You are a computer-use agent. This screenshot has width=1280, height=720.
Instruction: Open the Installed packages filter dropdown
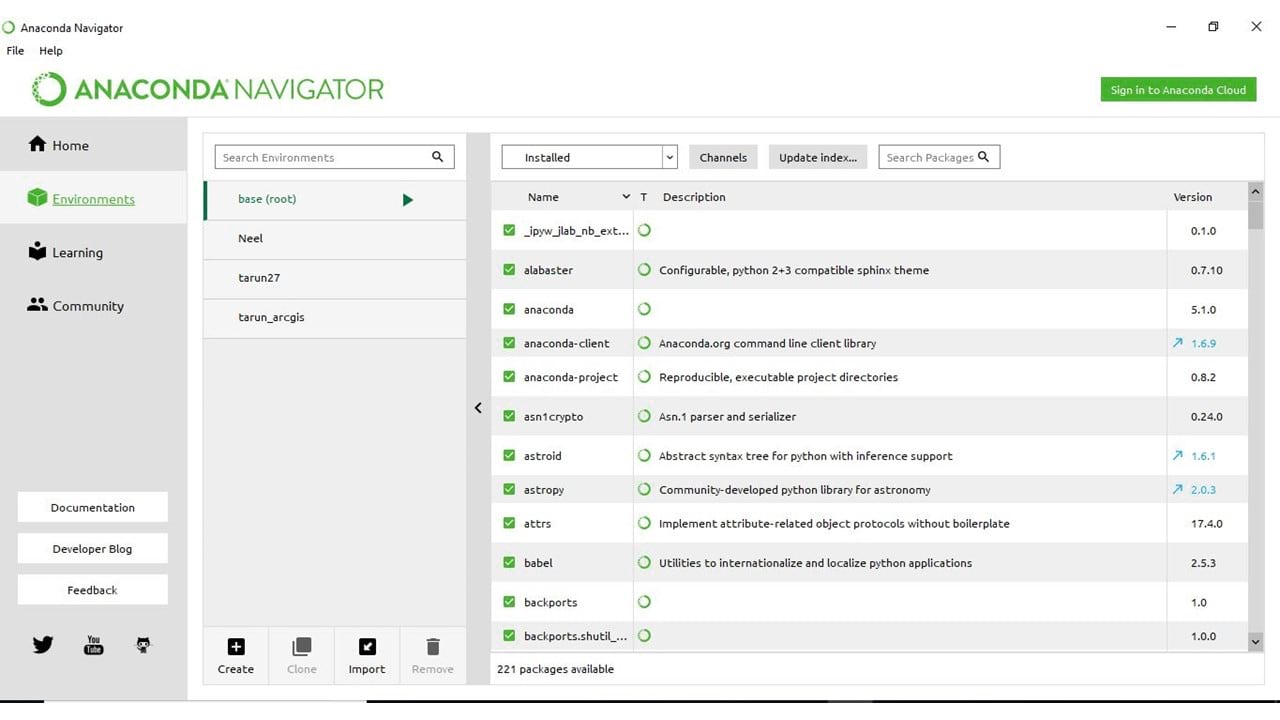(x=668, y=157)
